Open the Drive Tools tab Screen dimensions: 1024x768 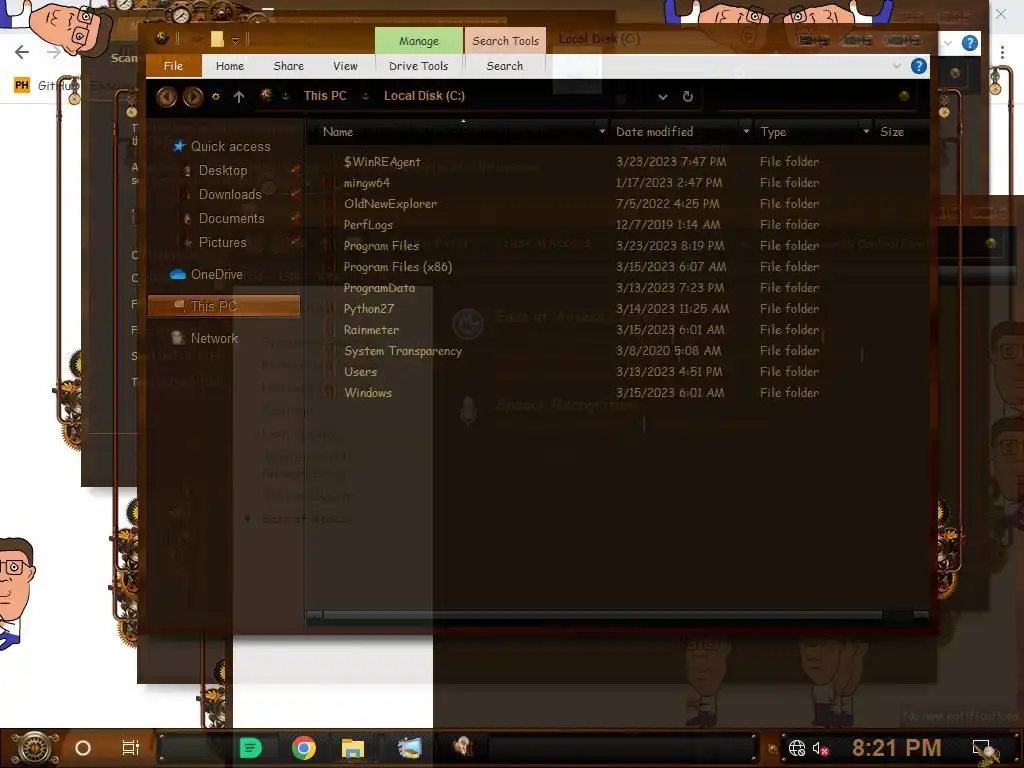tap(419, 66)
